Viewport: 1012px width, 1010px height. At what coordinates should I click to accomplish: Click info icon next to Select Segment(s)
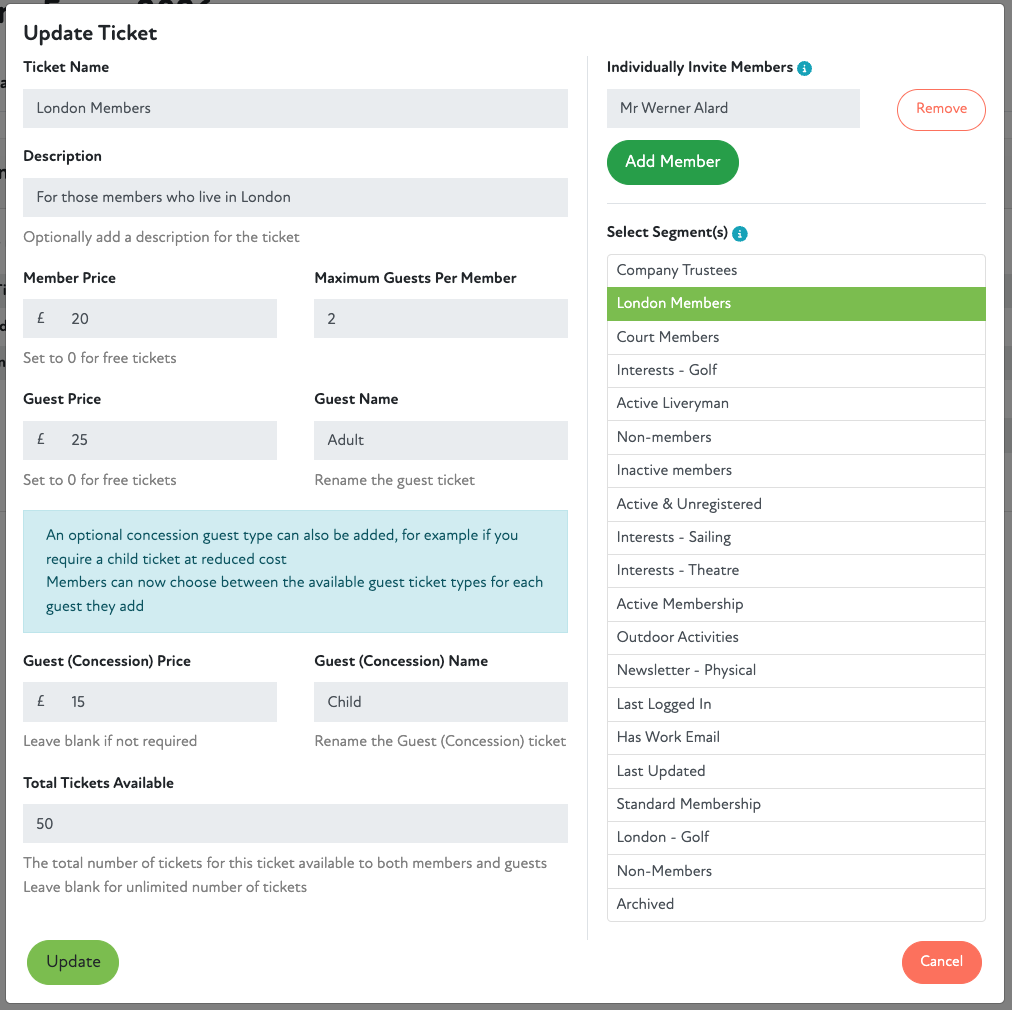740,233
